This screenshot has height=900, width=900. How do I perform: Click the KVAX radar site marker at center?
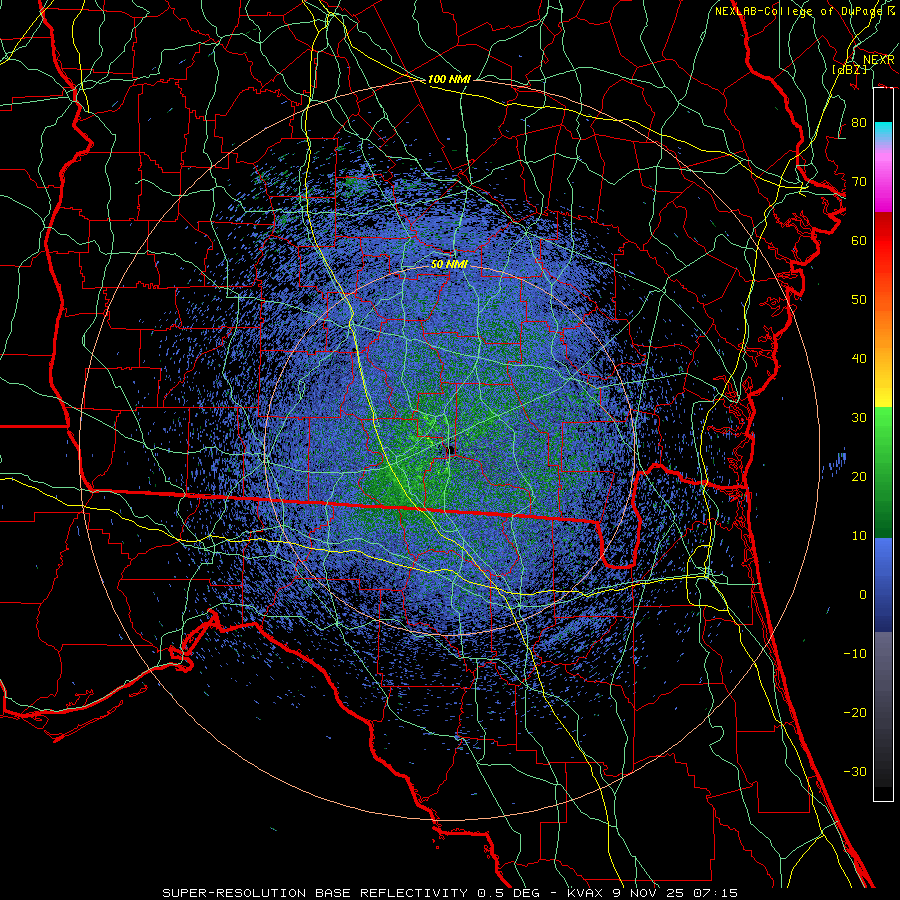(451, 450)
